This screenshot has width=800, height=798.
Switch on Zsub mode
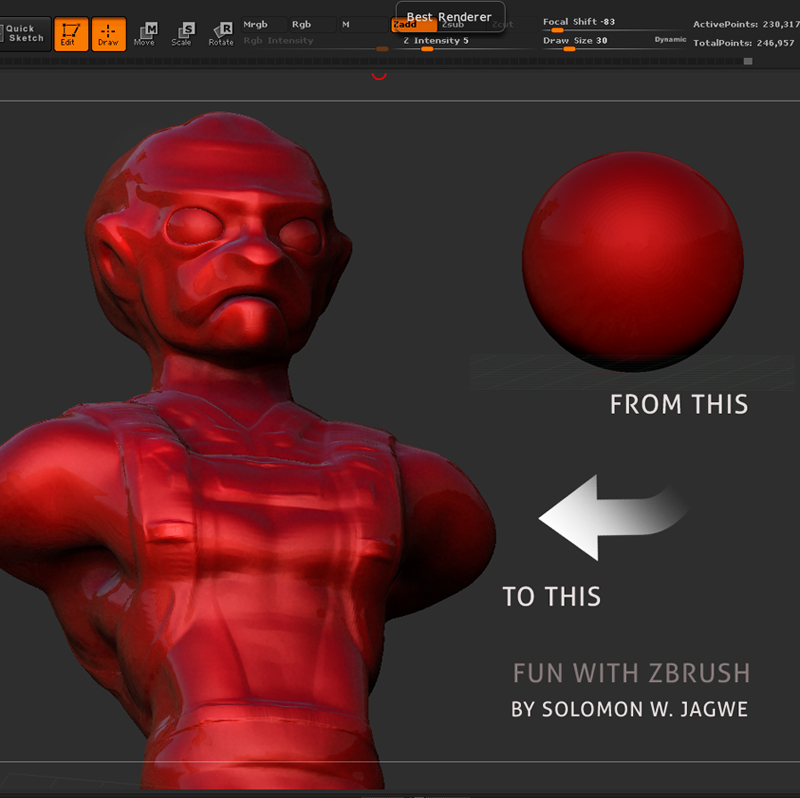[x=462, y=24]
